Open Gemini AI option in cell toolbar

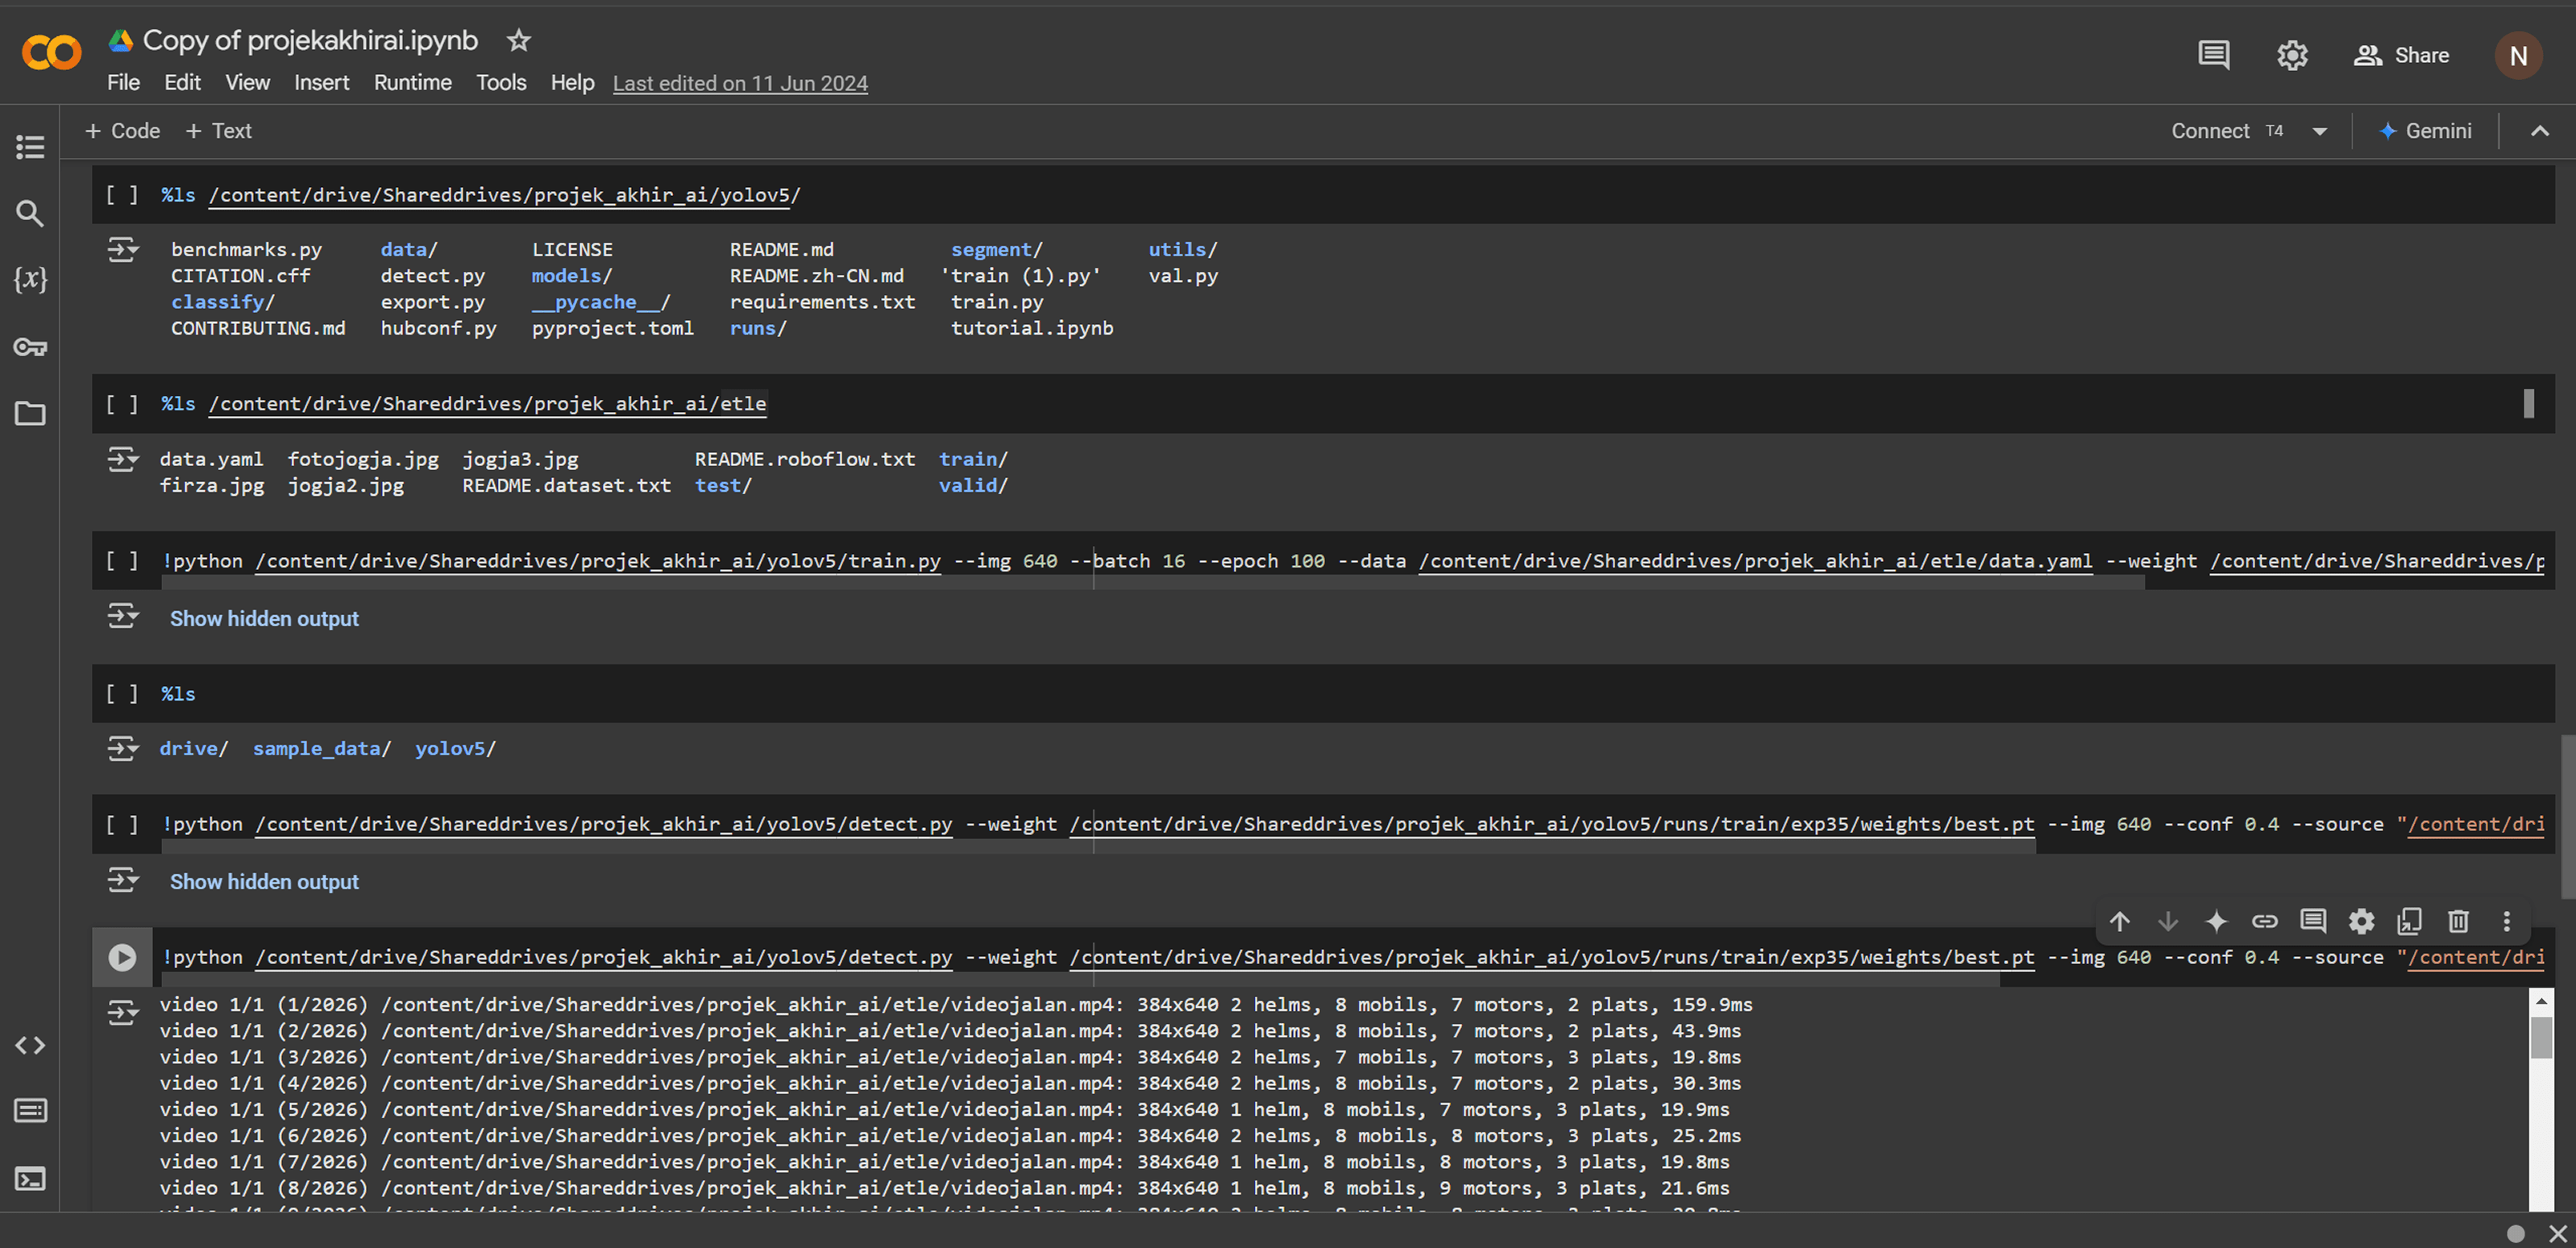click(x=2216, y=921)
